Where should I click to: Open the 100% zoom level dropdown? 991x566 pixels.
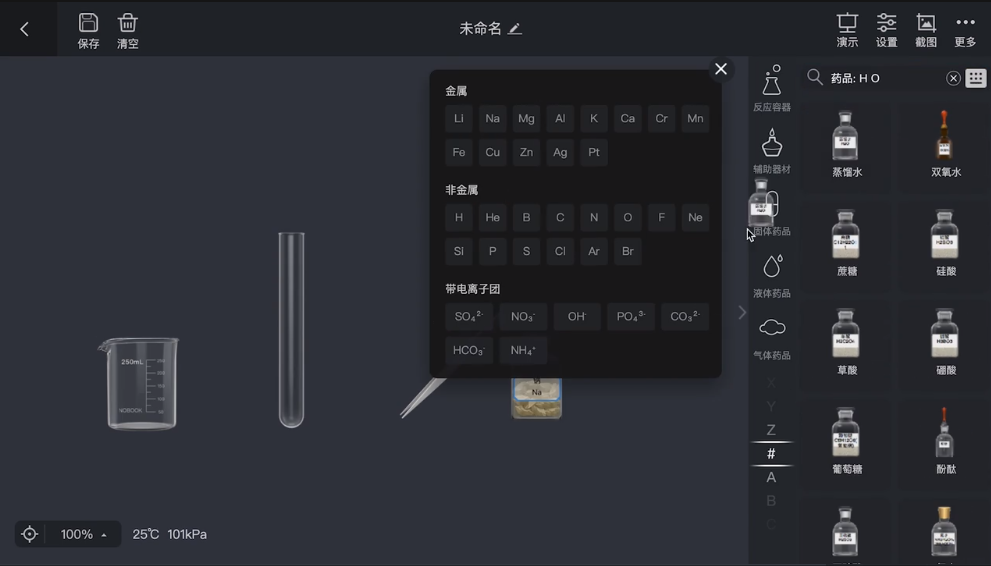84,534
